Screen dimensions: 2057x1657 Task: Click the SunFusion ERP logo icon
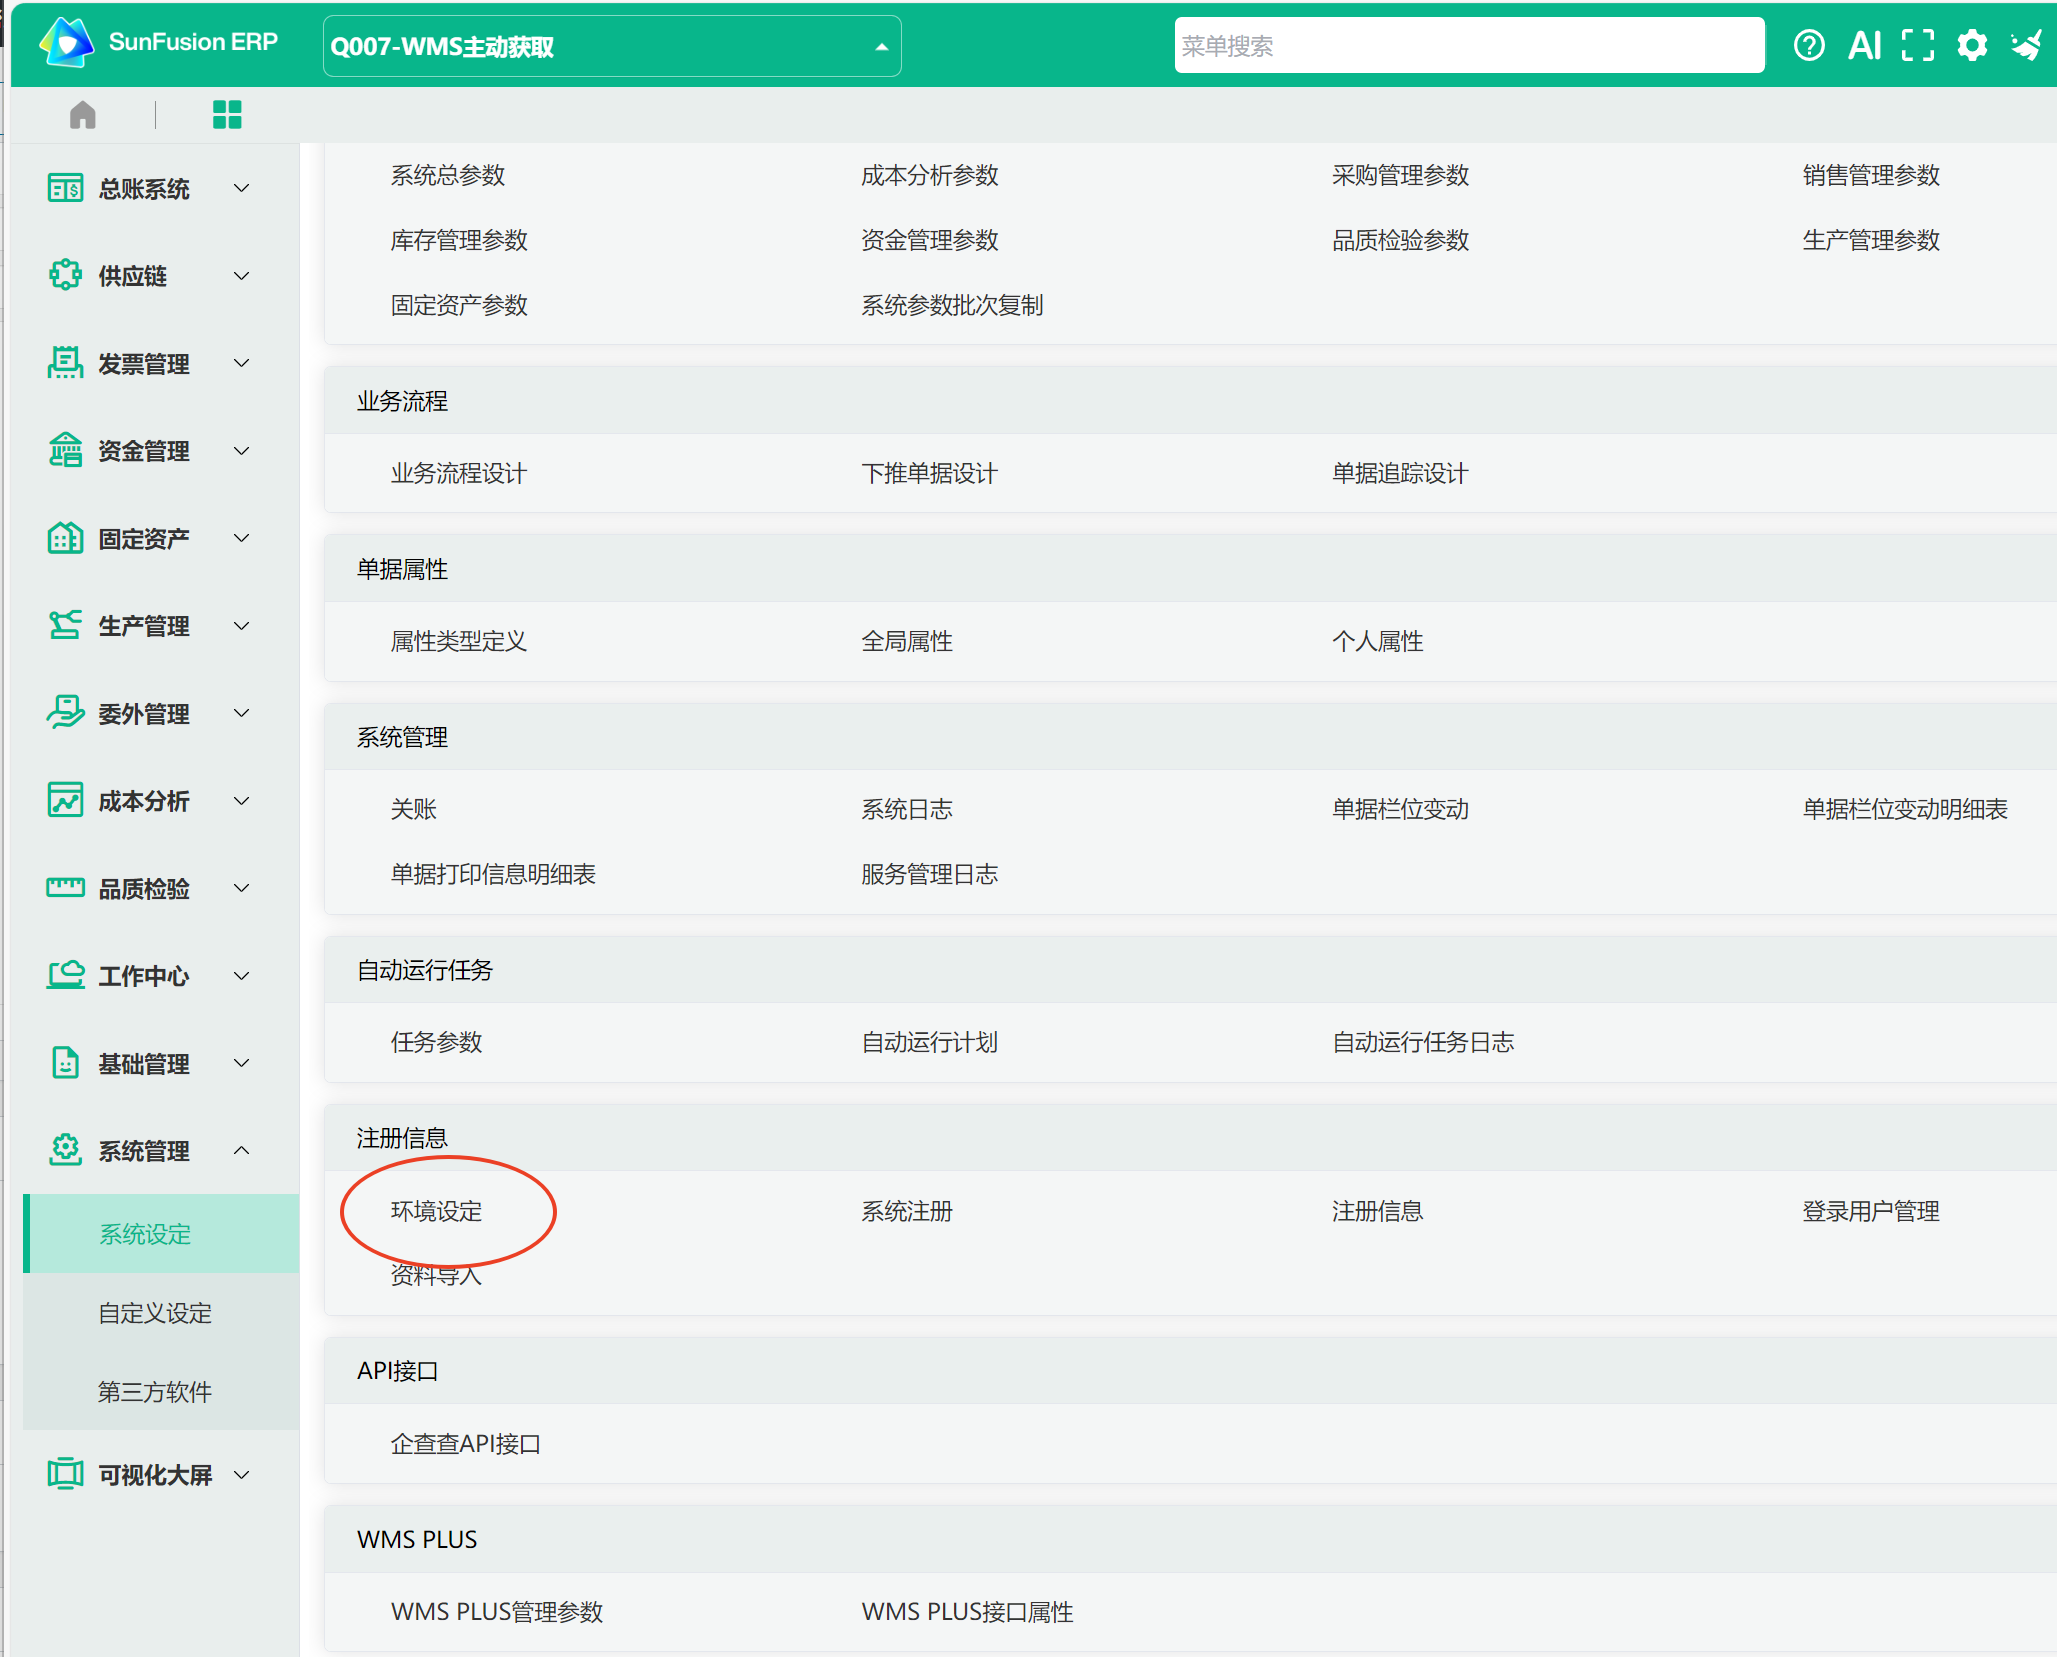[x=66, y=43]
